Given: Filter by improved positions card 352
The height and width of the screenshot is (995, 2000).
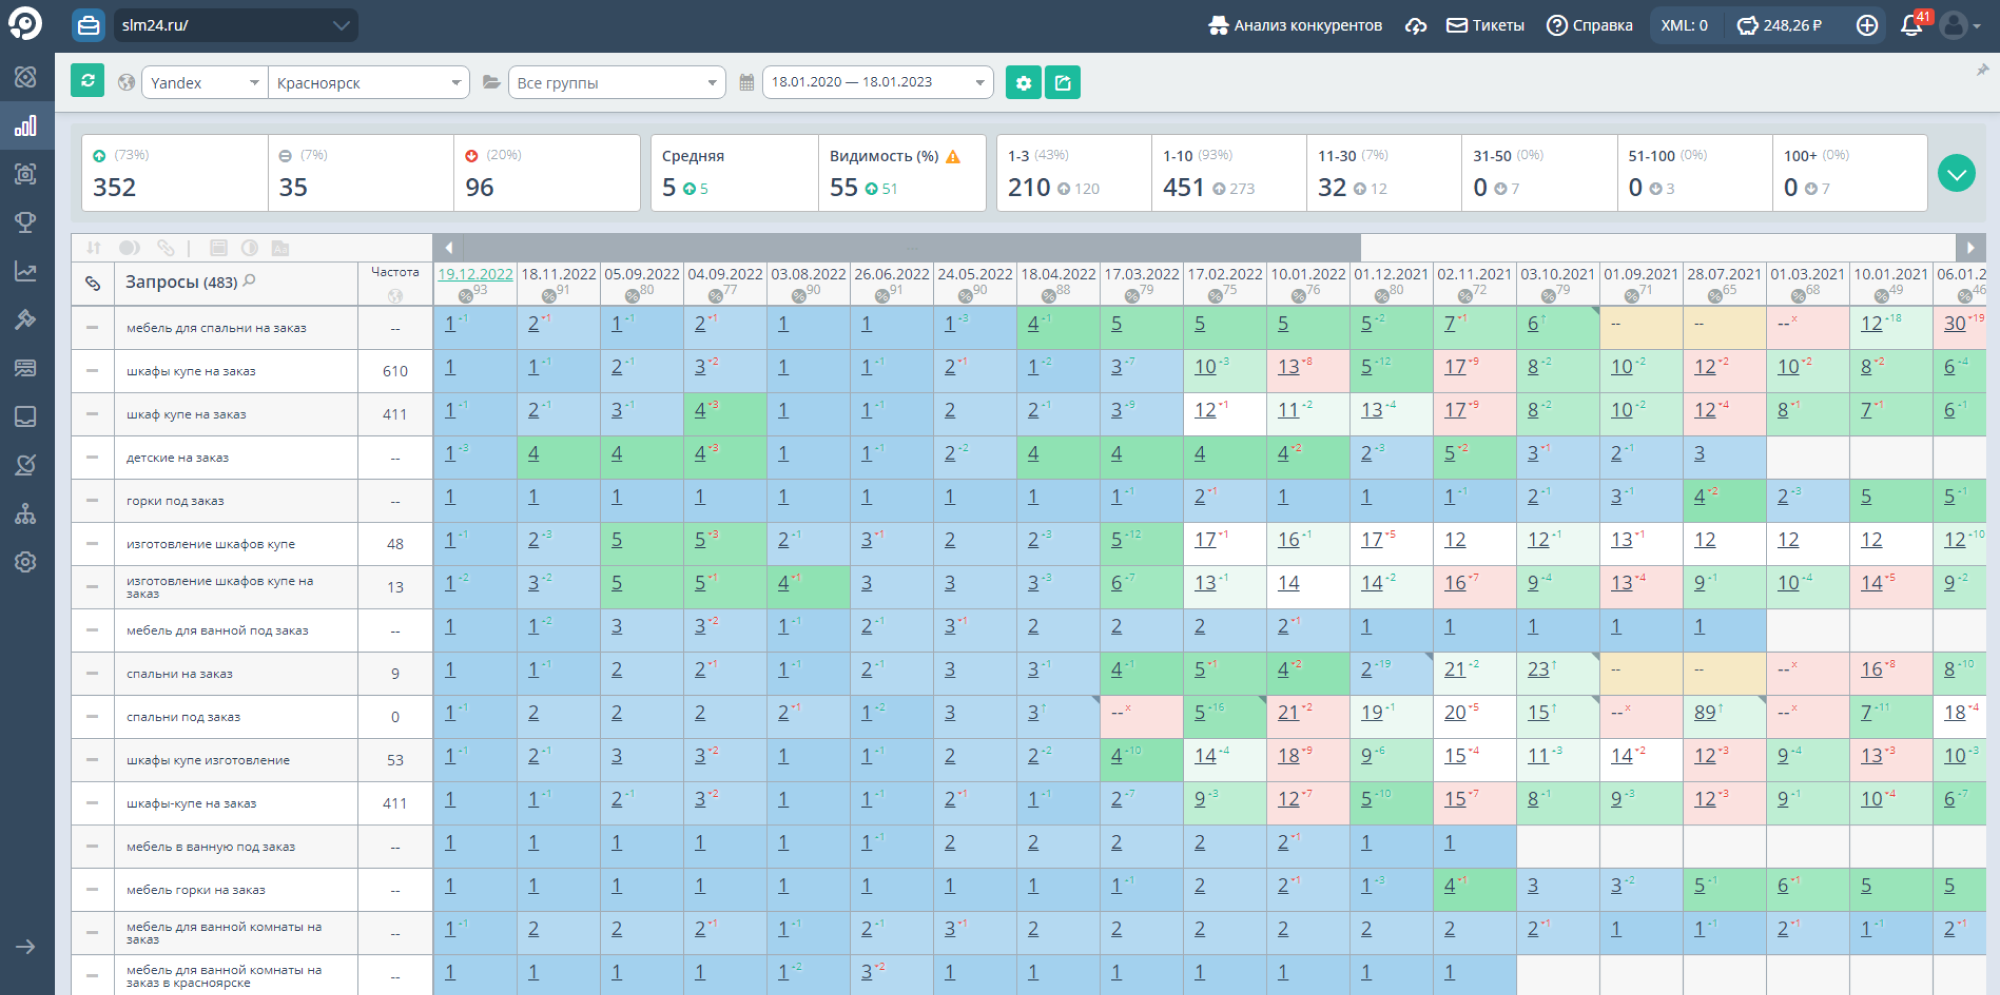Looking at the screenshot, I should (175, 173).
